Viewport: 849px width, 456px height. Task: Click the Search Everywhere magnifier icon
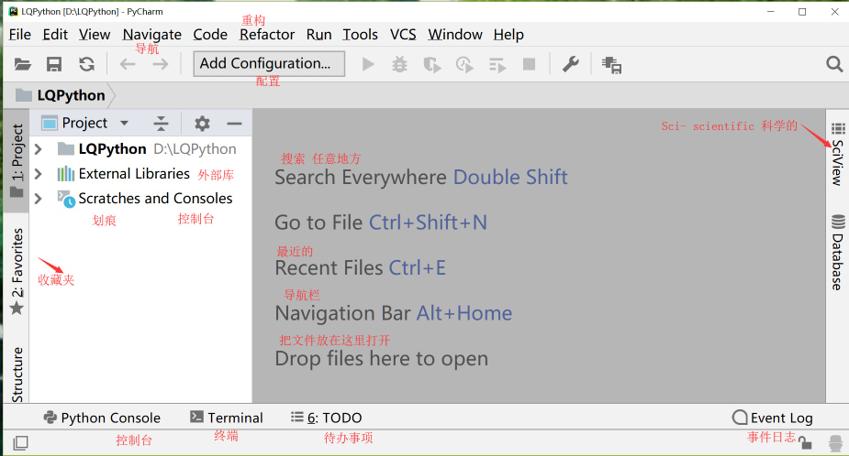click(834, 64)
